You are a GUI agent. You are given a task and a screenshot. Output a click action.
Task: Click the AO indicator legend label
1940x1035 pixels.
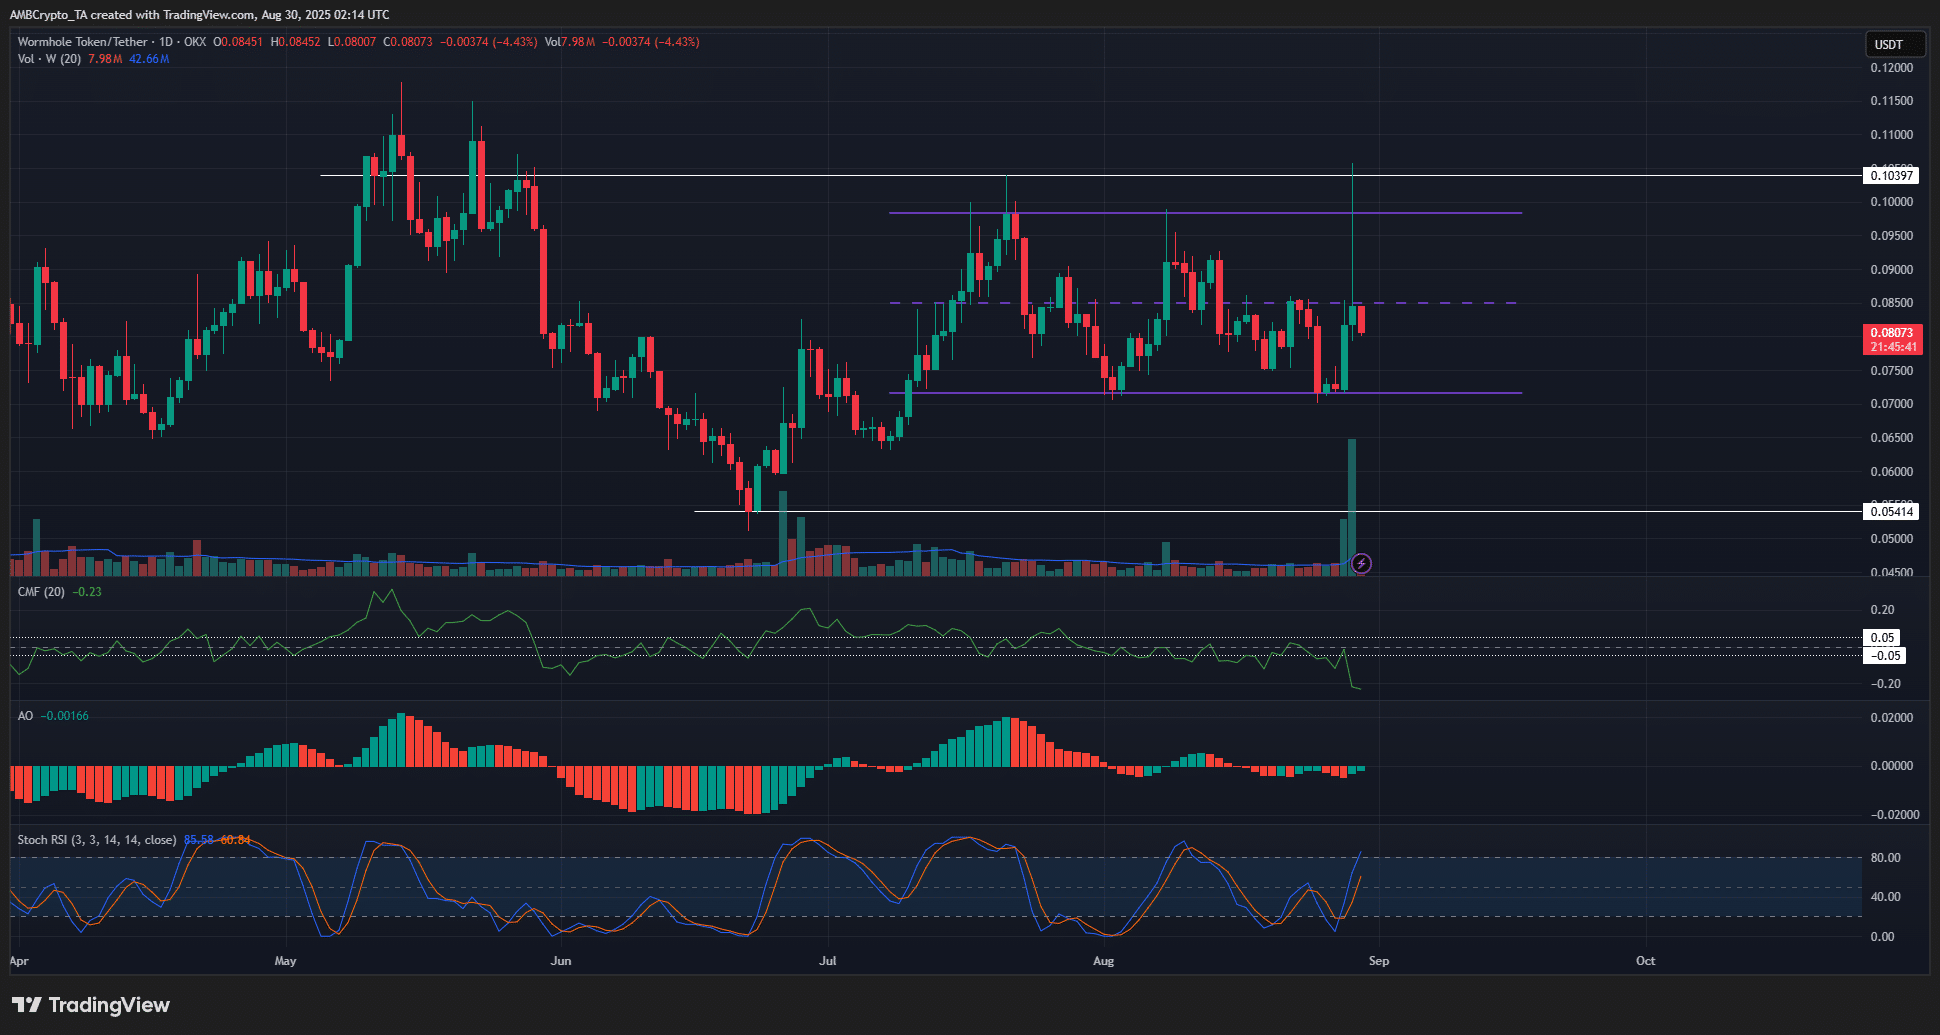pos(25,716)
